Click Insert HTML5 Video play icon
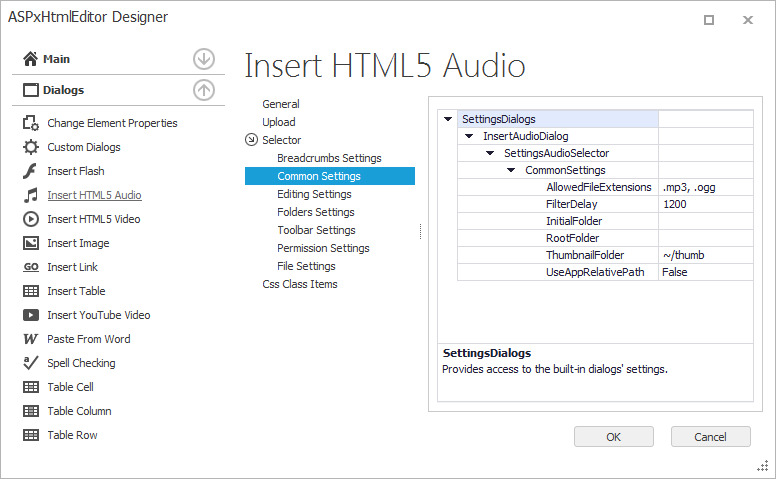The width and height of the screenshot is (776, 479). click(31, 219)
